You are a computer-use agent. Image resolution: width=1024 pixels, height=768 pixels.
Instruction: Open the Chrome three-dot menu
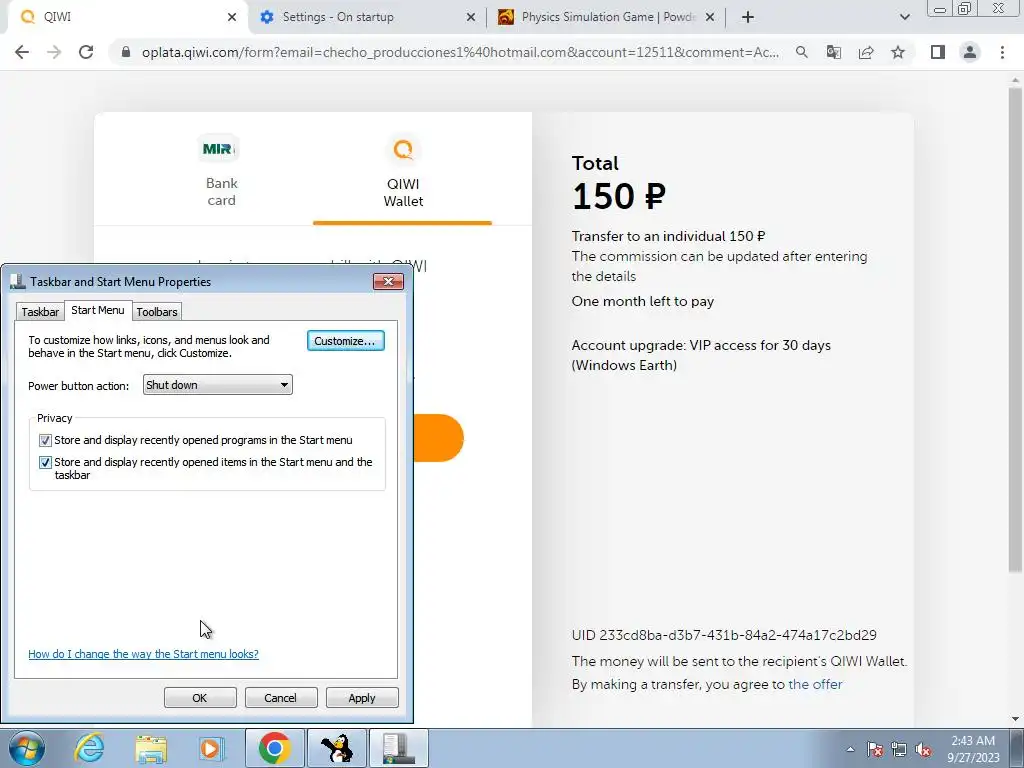coord(1002,52)
